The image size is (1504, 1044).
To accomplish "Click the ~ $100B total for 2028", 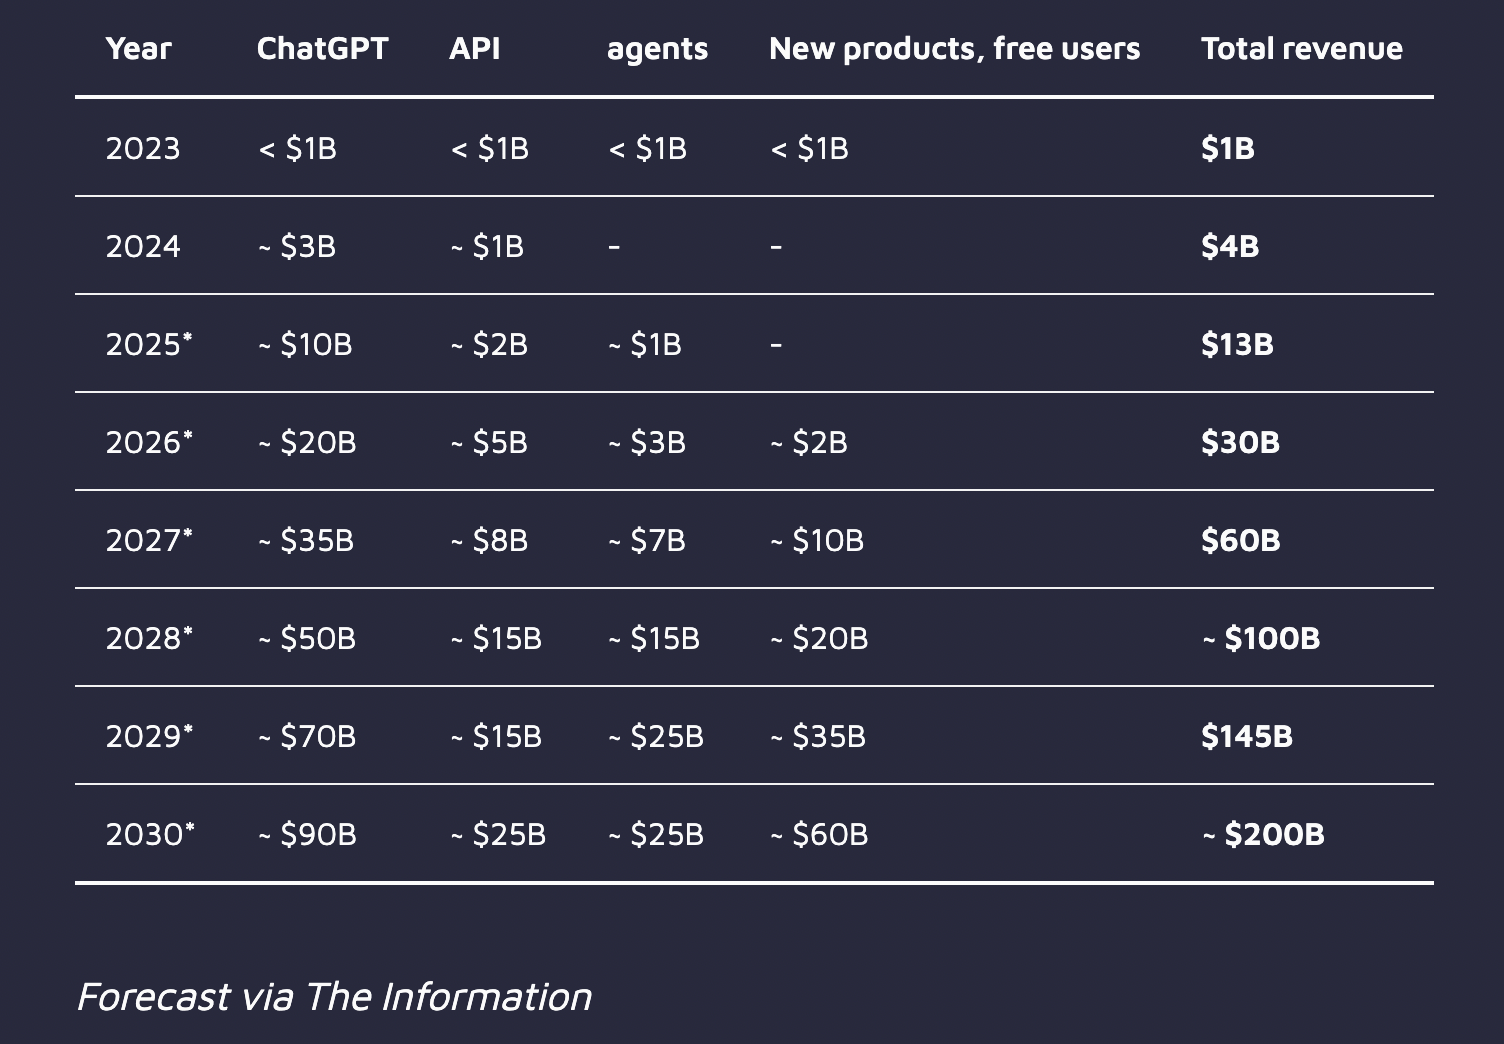I will click(1260, 638).
